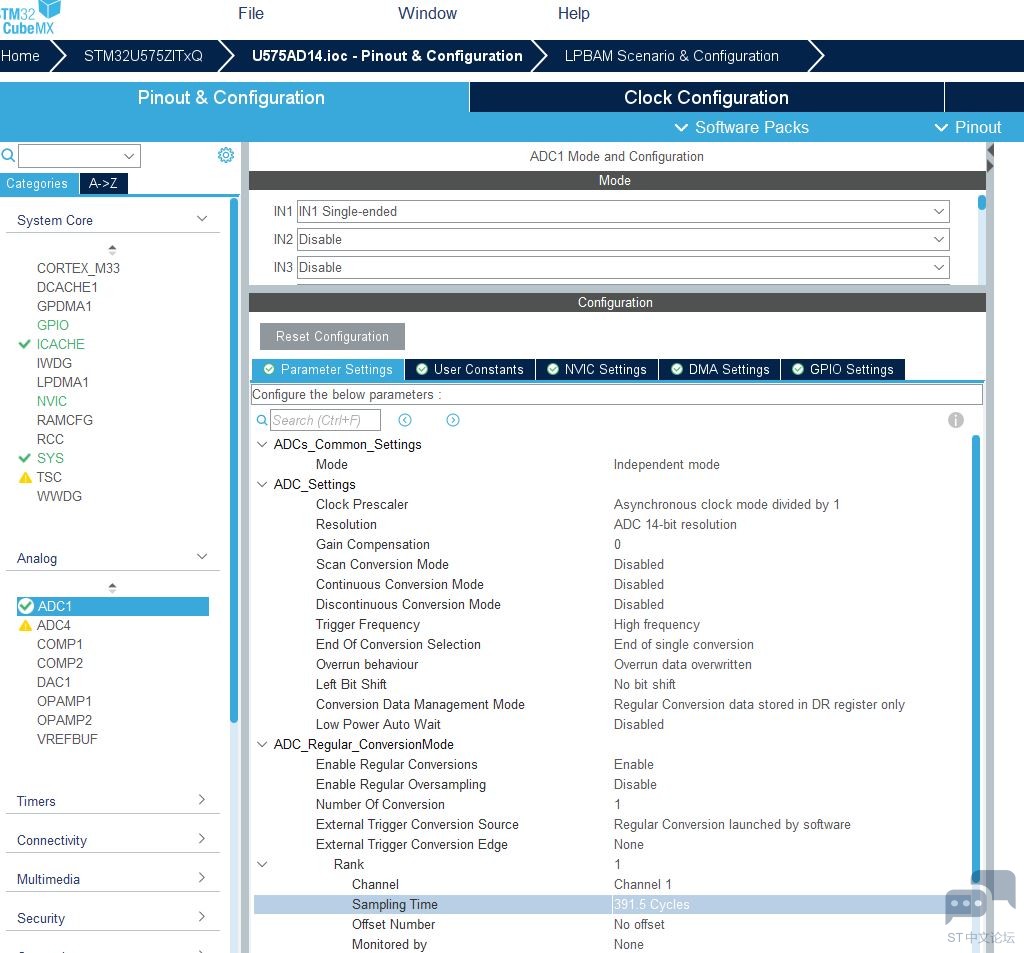This screenshot has height=953, width=1024.
Task: Click the green checkmark beside ICACHE
Action: (x=25, y=344)
